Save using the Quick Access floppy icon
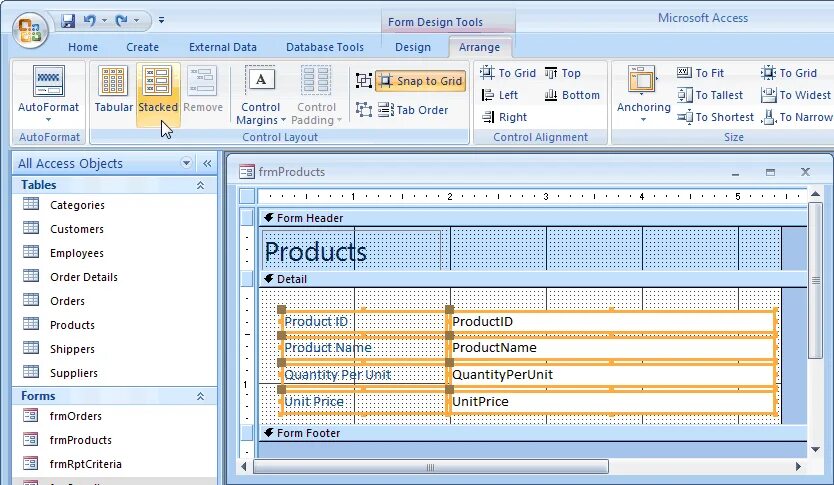The height and width of the screenshot is (485, 834). click(68, 21)
